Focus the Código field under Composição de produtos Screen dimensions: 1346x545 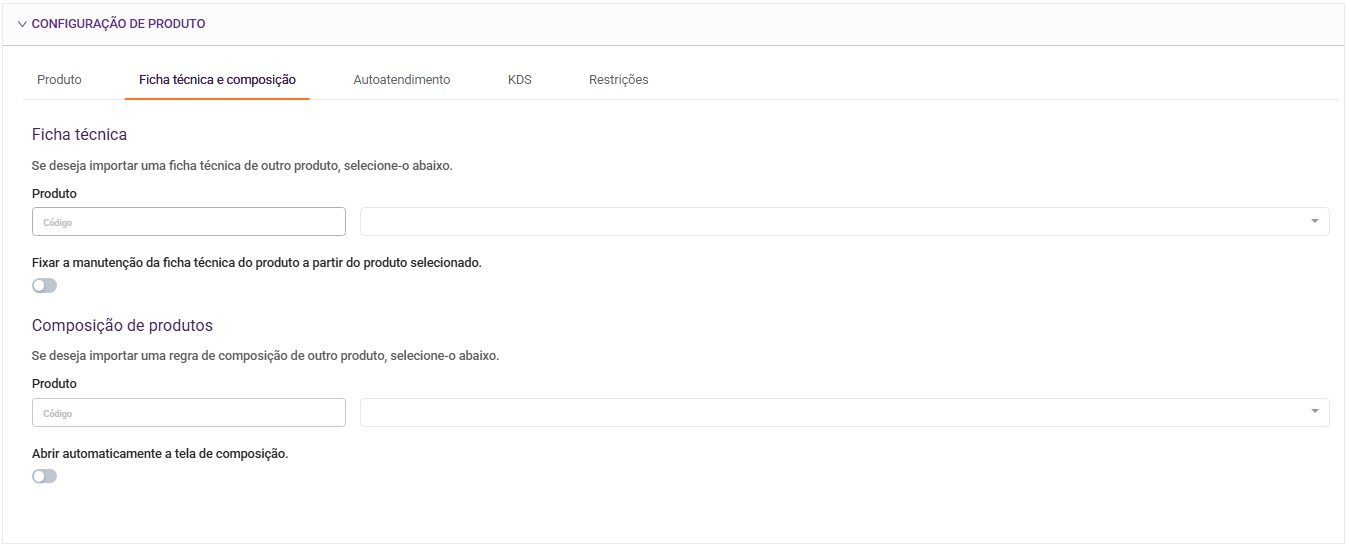coord(189,413)
